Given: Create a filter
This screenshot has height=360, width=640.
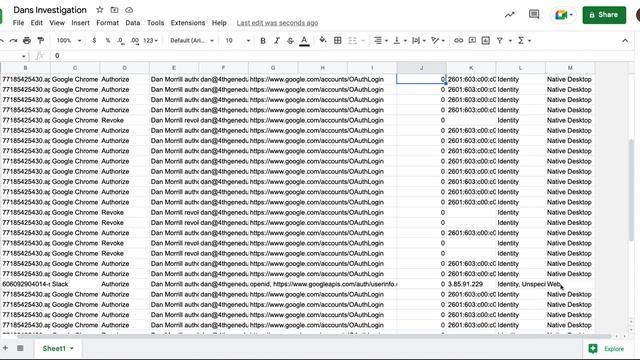Looking at the screenshot, I should click(500, 40).
